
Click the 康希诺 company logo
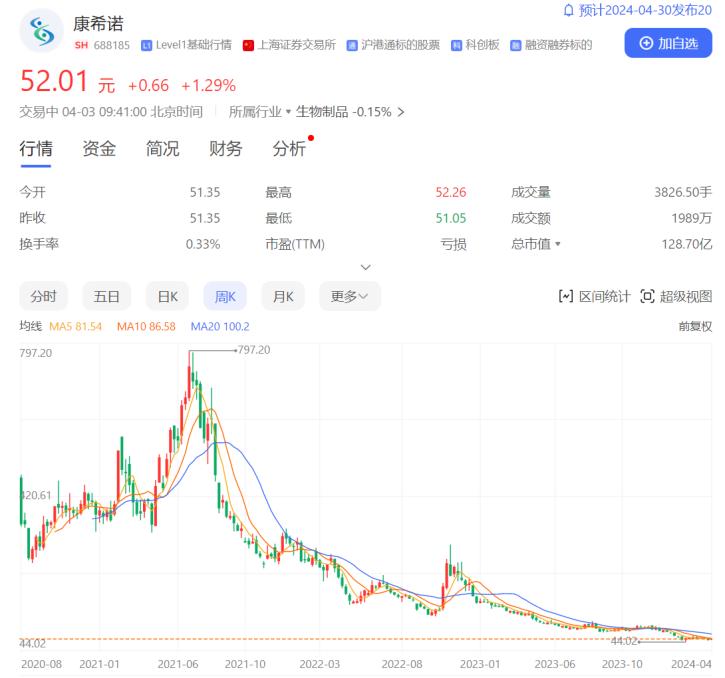(x=42, y=31)
